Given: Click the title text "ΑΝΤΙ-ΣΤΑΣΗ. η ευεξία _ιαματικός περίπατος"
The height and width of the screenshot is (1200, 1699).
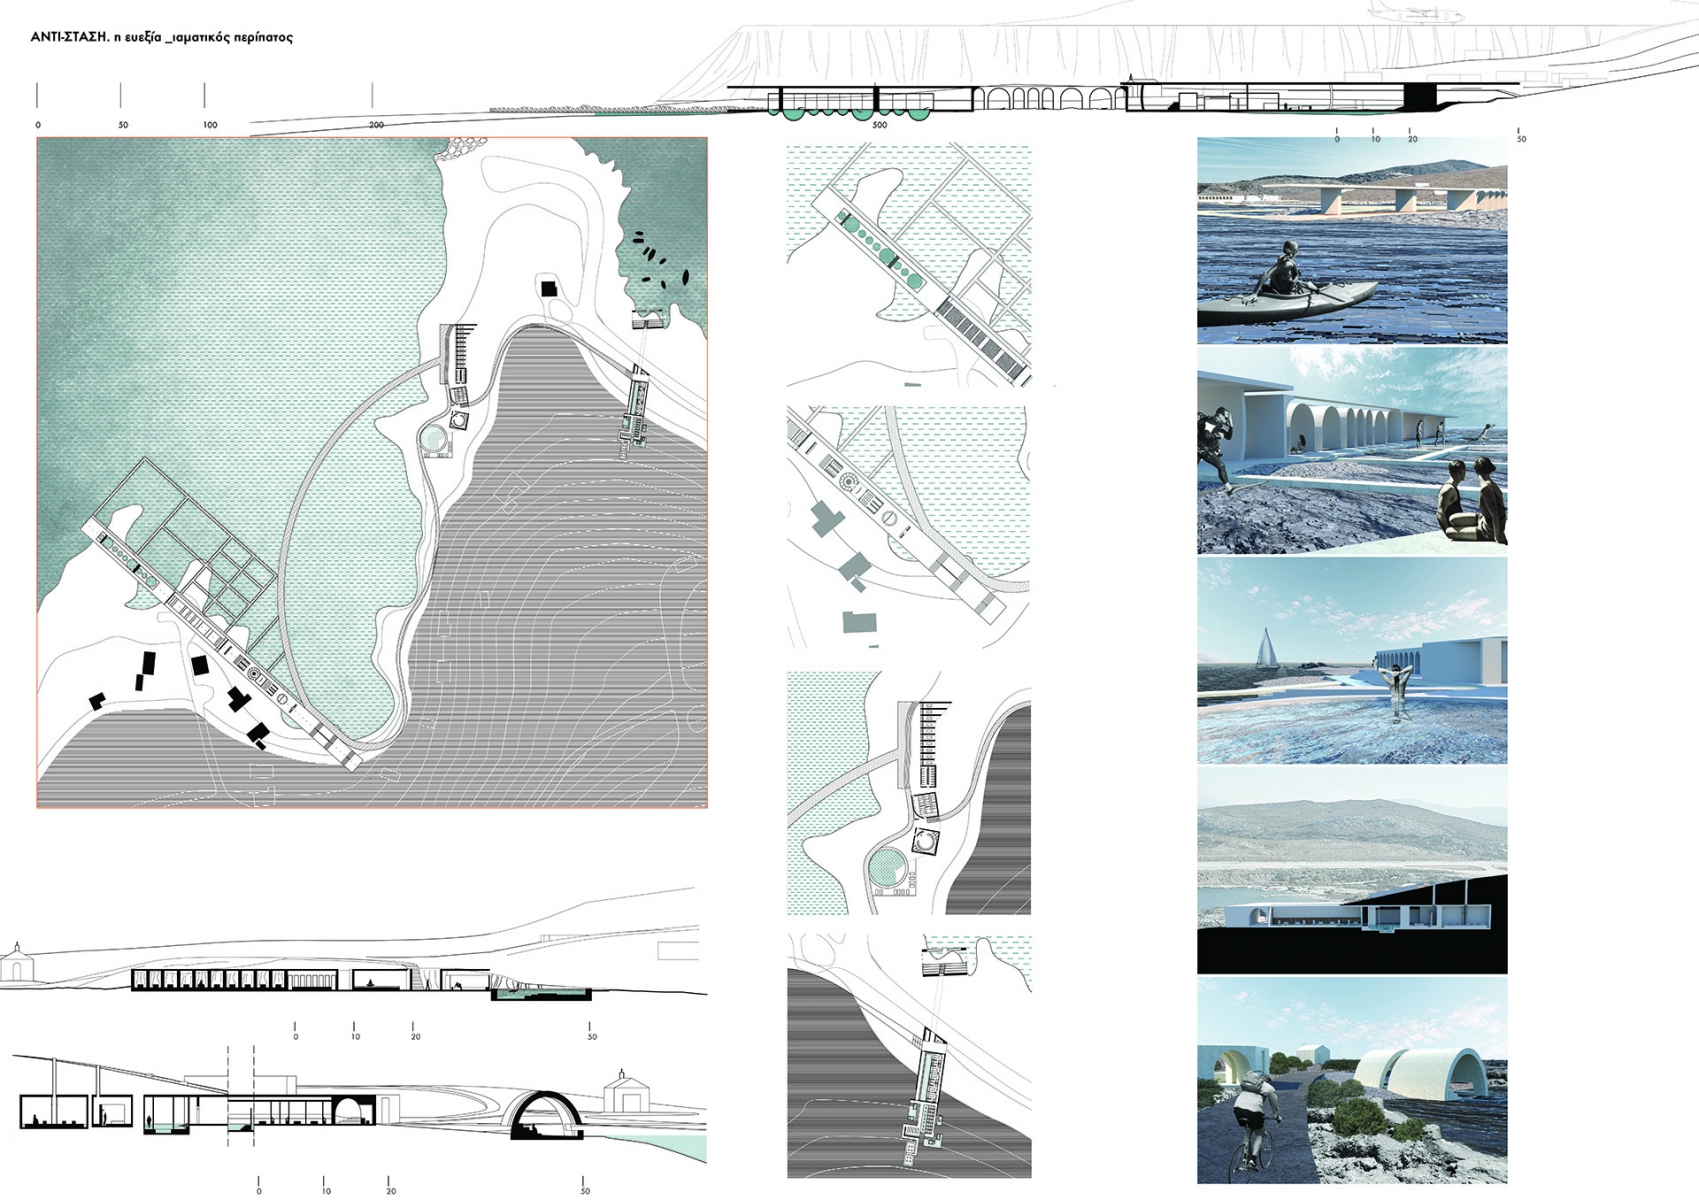Looking at the screenshot, I should pos(162,37).
